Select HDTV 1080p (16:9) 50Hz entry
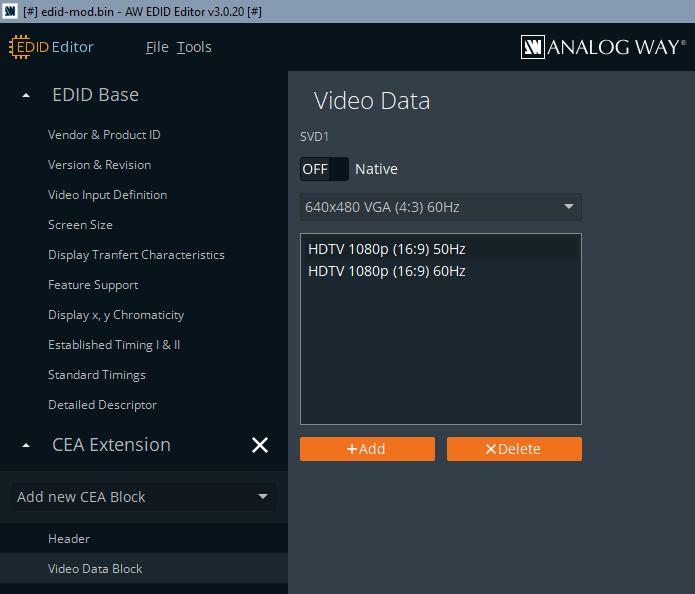 (x=387, y=248)
